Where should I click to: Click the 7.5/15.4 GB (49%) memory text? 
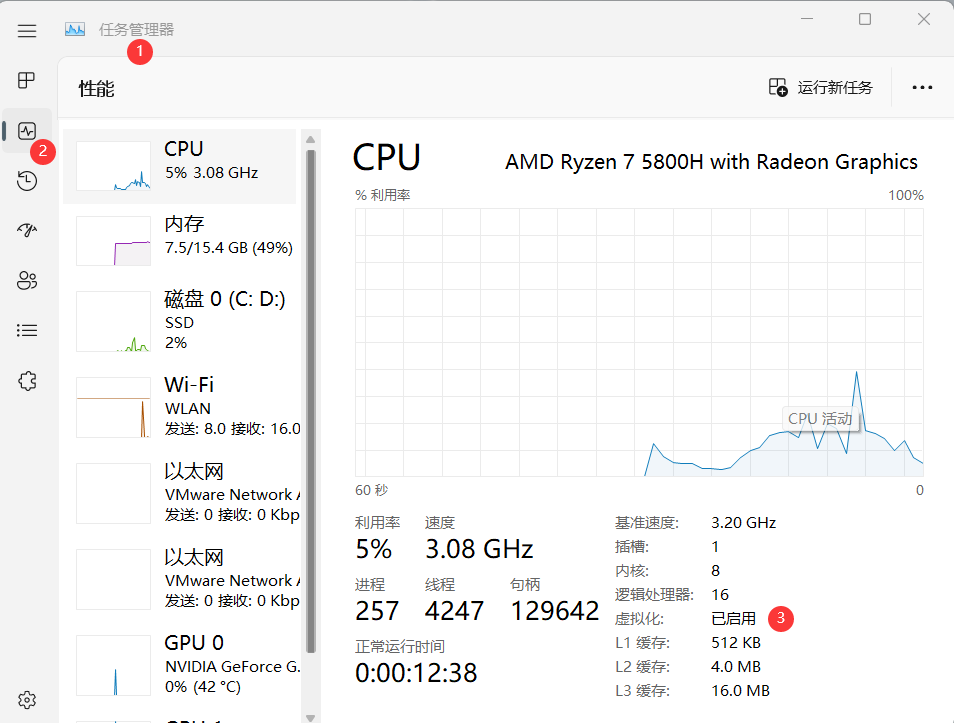coord(229,248)
